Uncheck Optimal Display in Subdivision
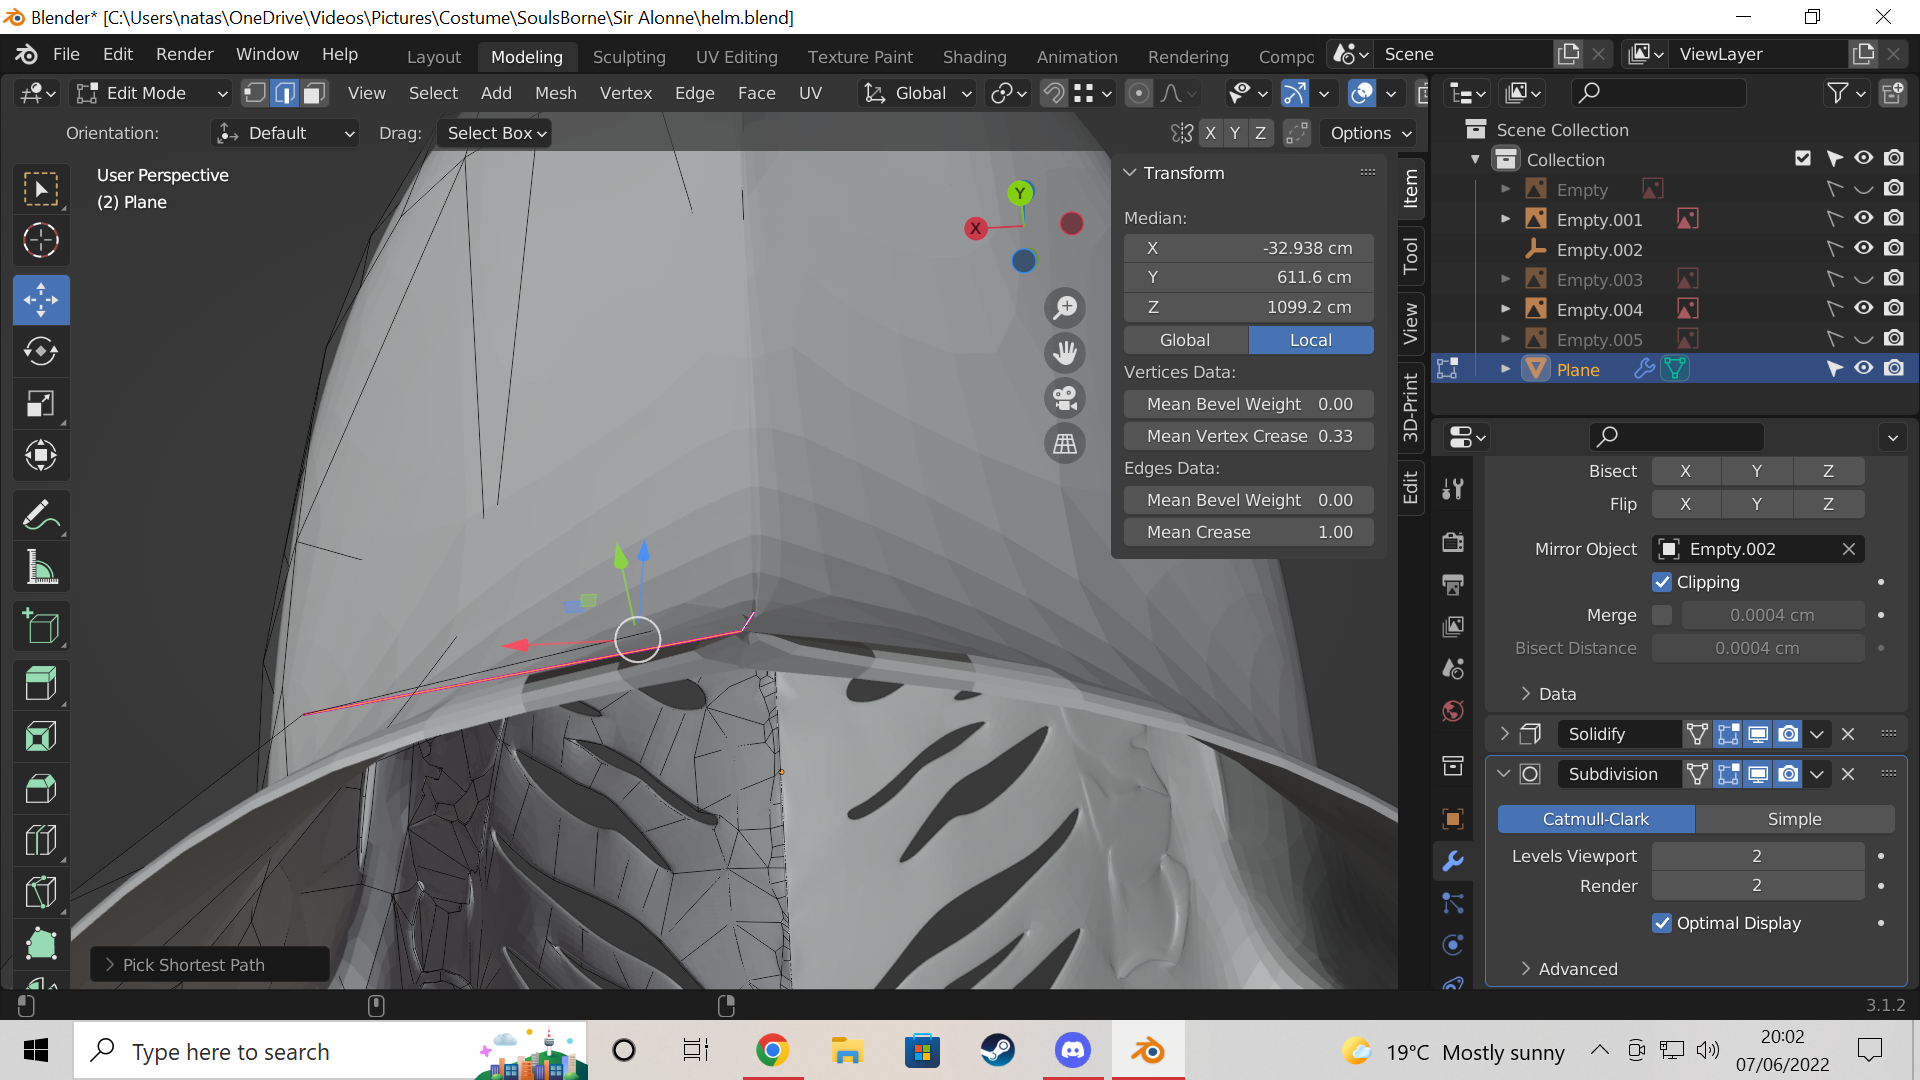 coord(1662,923)
